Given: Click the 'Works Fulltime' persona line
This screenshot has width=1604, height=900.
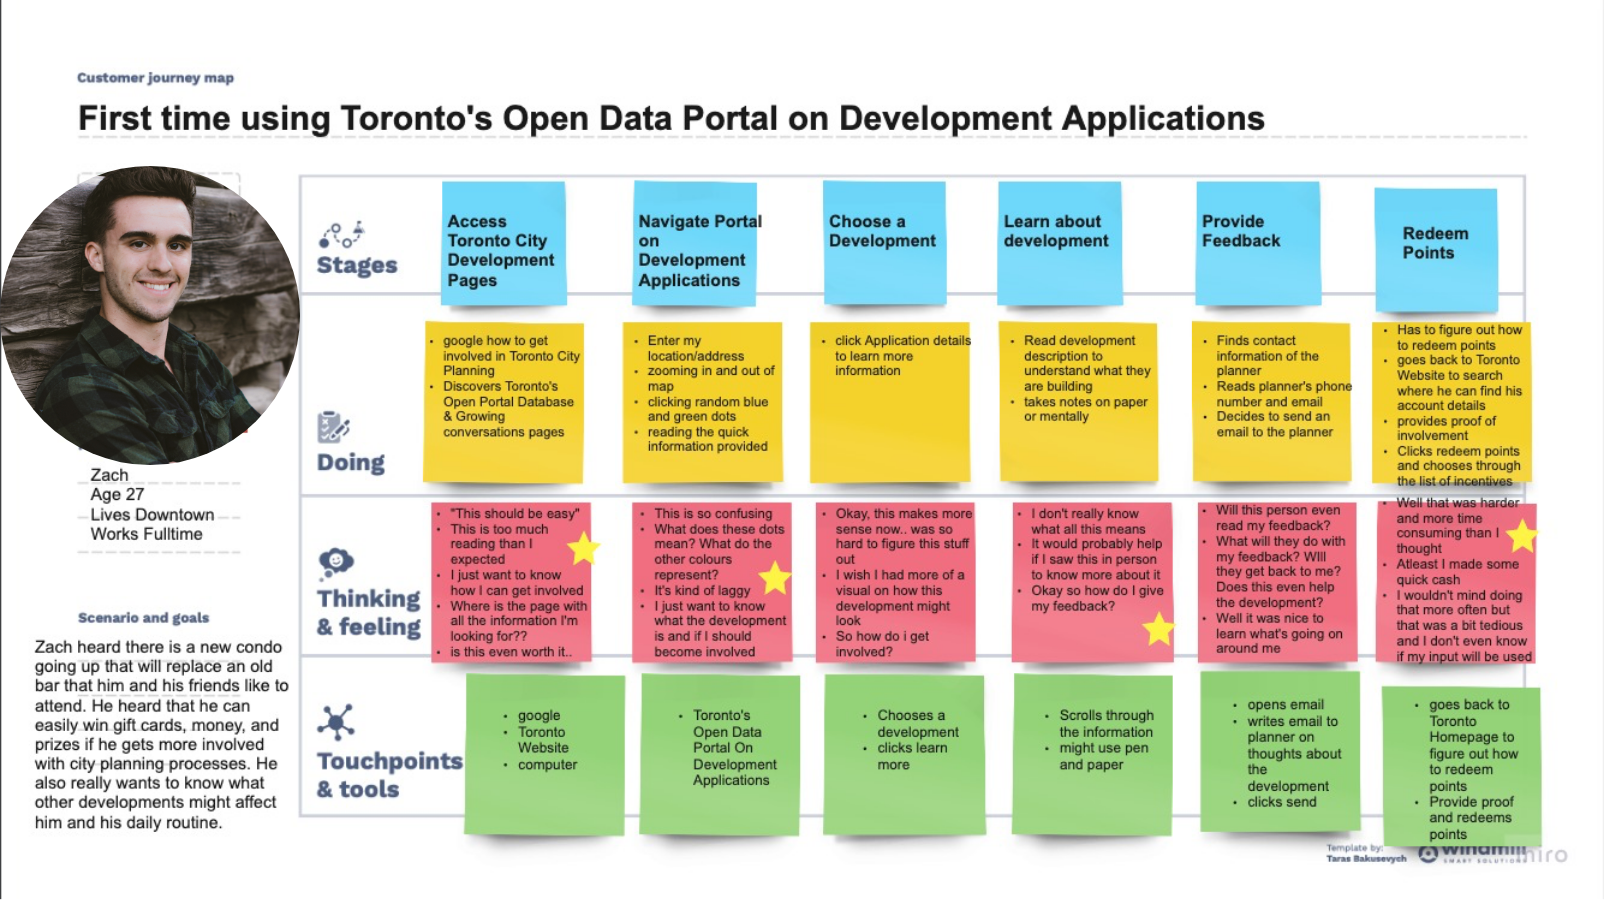Looking at the screenshot, I should click(x=146, y=534).
